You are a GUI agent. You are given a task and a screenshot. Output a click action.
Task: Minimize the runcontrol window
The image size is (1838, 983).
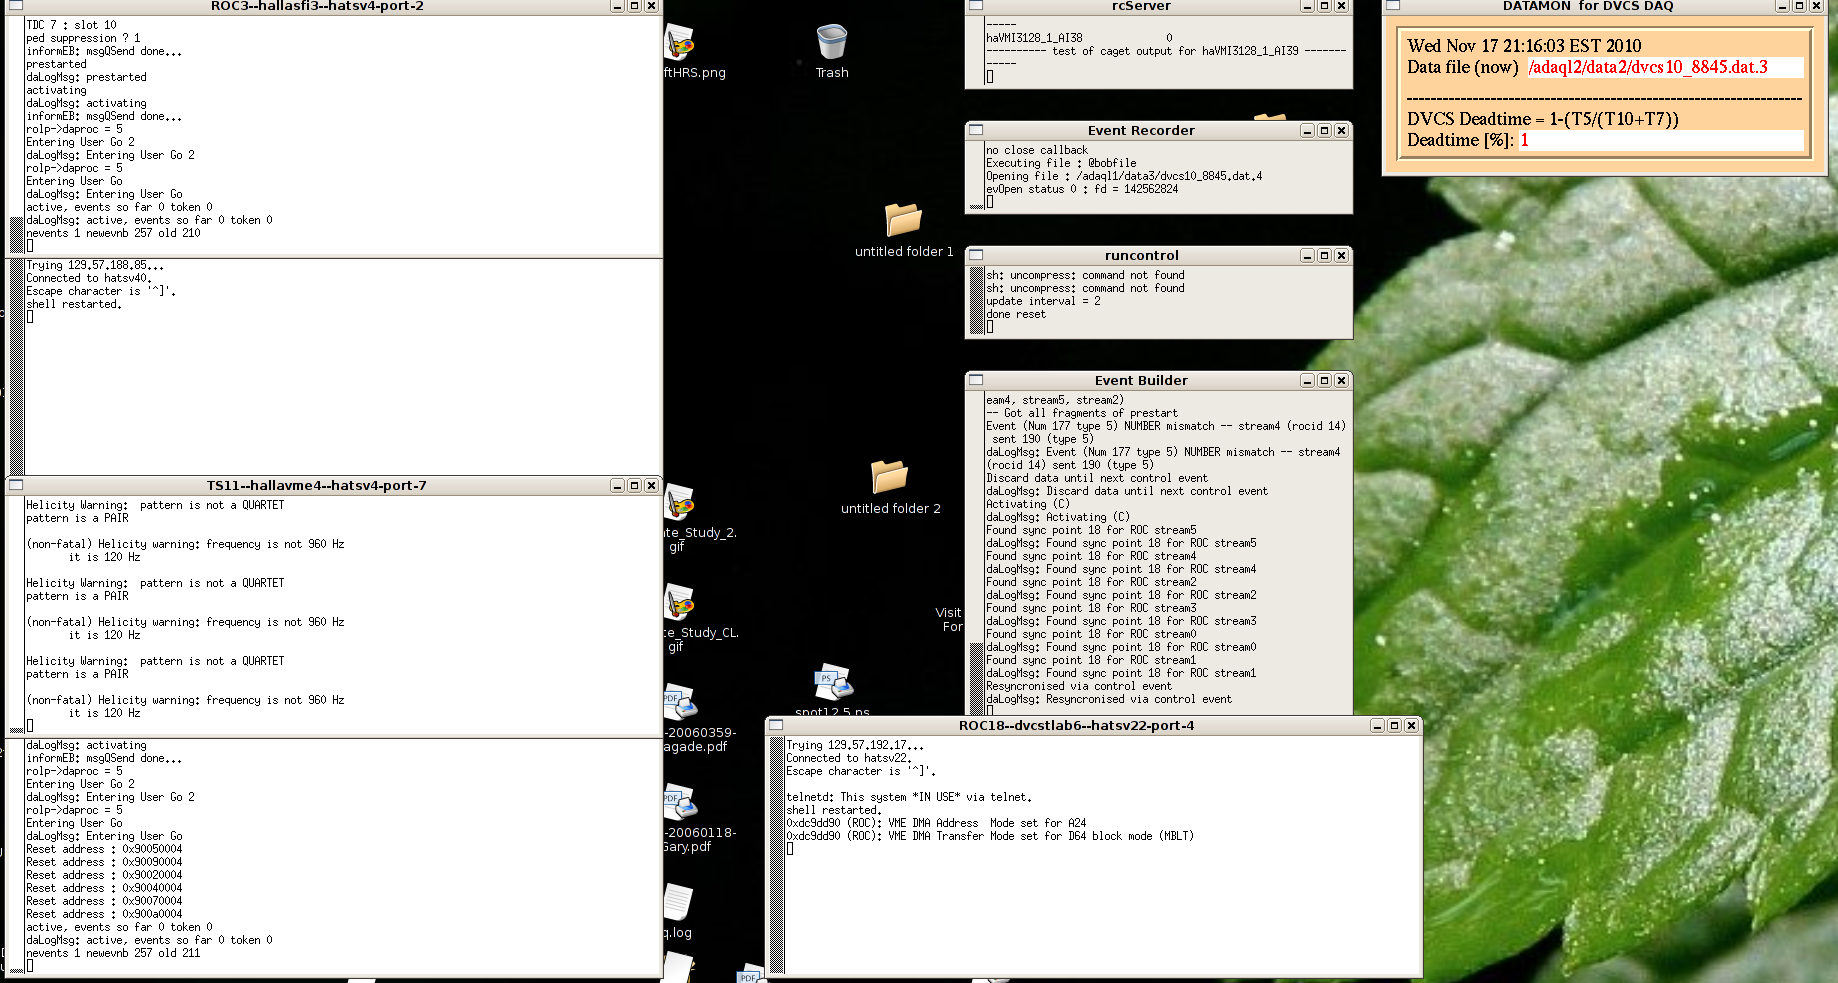pyautogui.click(x=1307, y=256)
